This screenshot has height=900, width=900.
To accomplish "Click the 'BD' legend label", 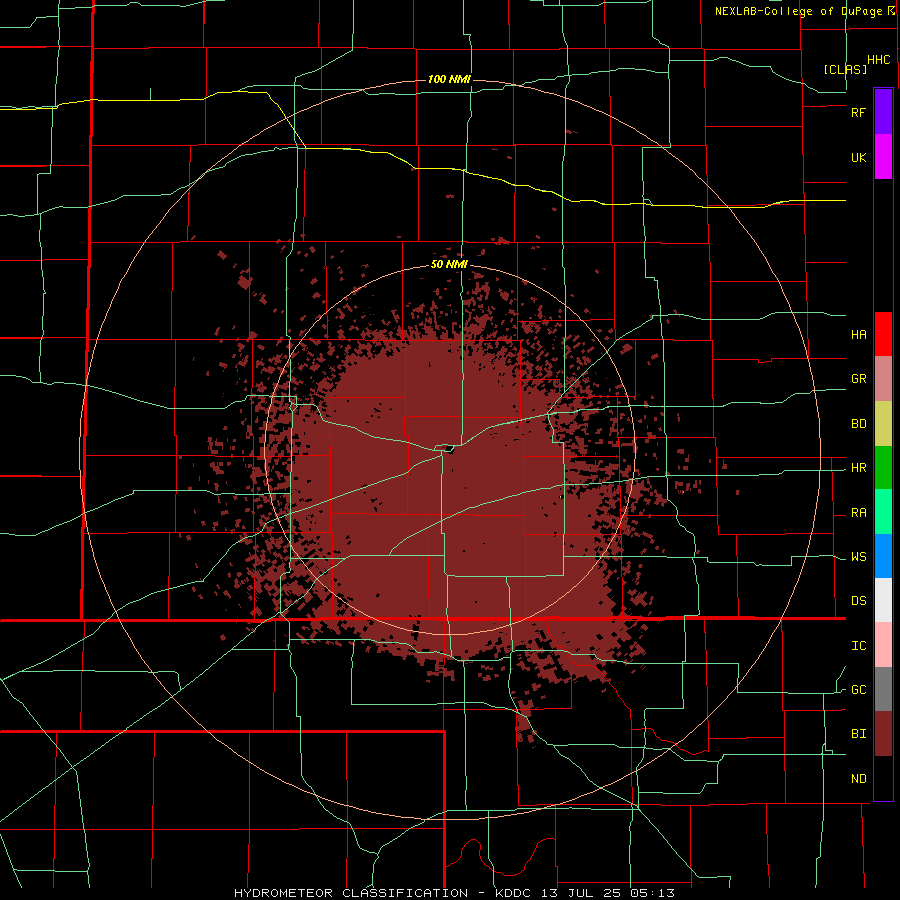I will [x=859, y=424].
